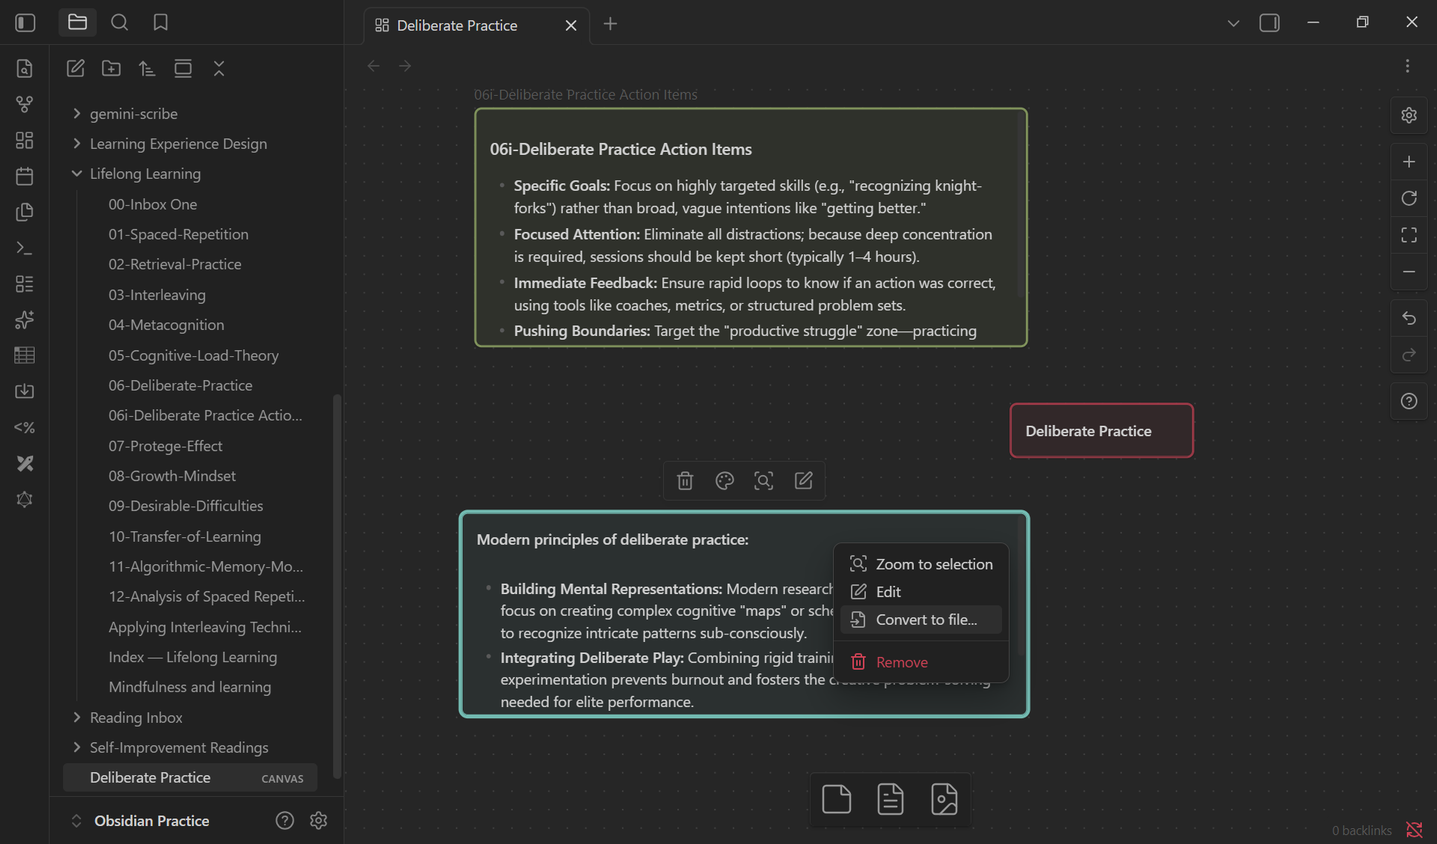The width and height of the screenshot is (1437, 844).
Task: Open graph view icon in ribbon
Action: 25,104
